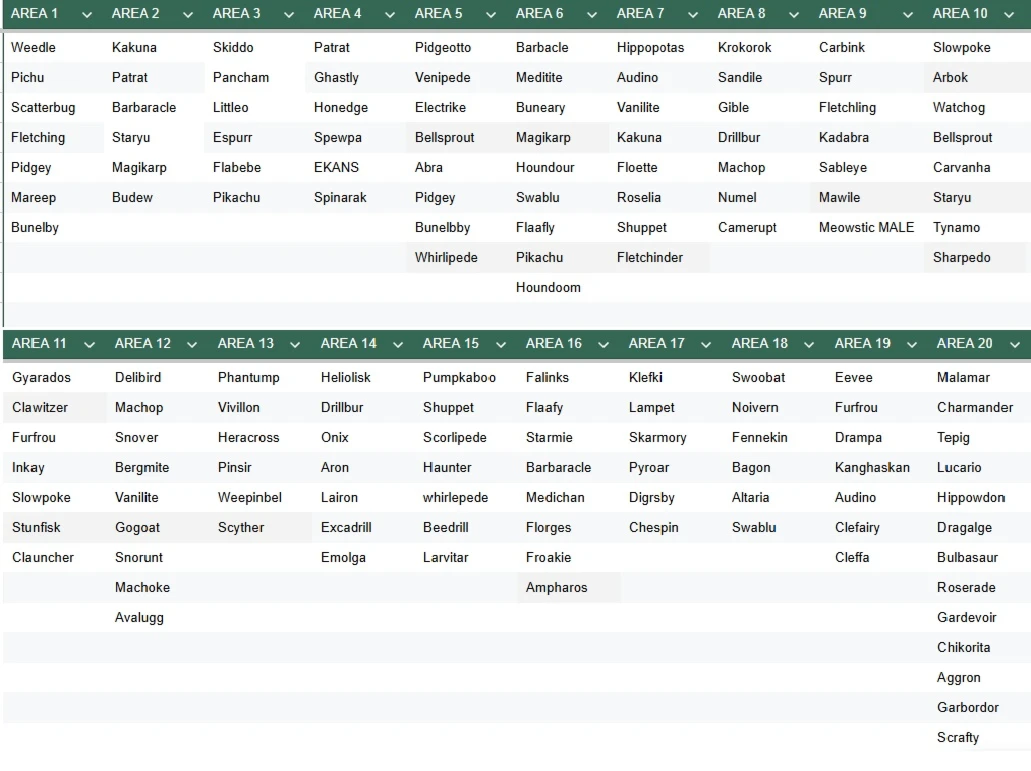1031x771 pixels.
Task: Open the AREA 10 filter dropdown arrow
Action: pyautogui.click(x=1010, y=15)
